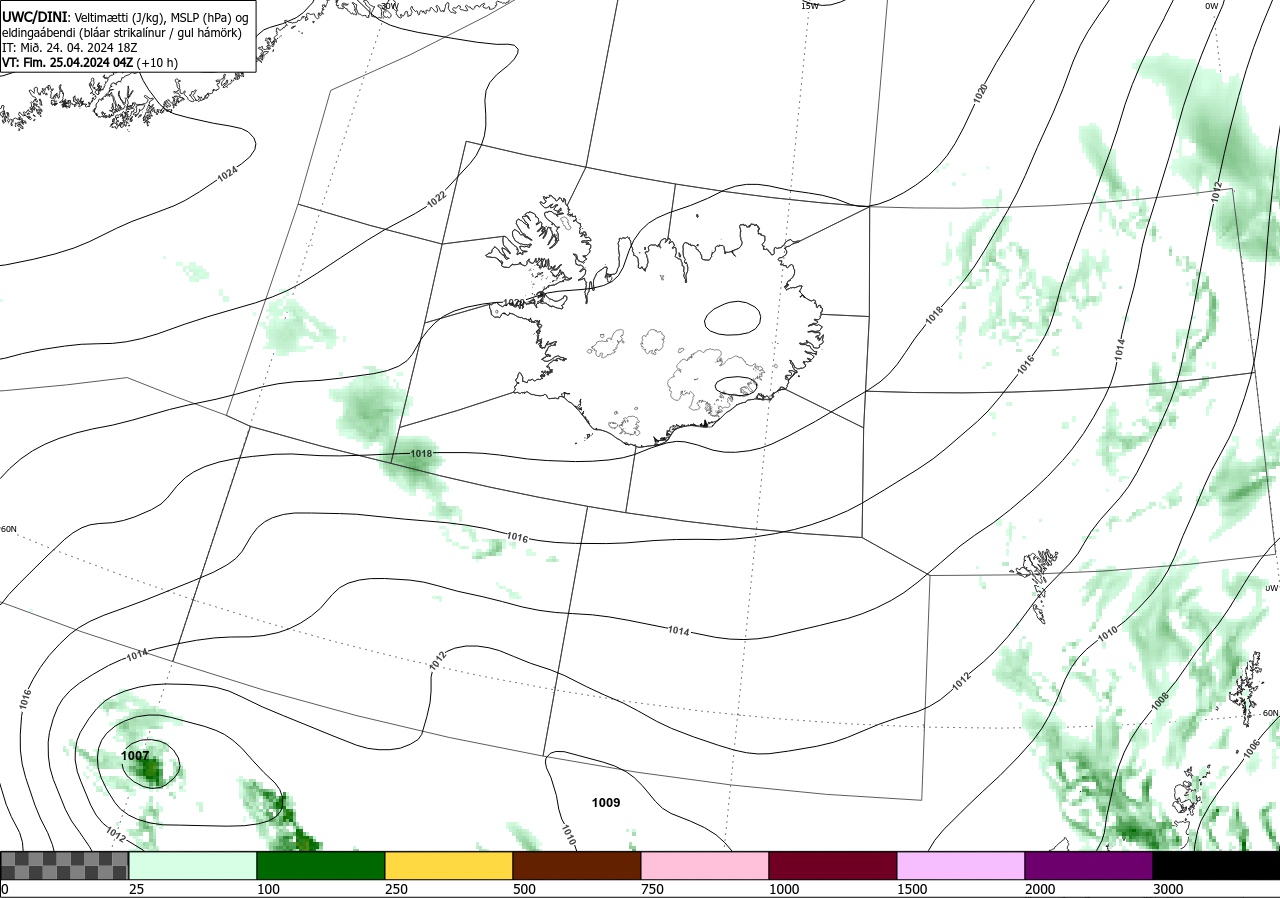The image size is (1280, 898).
Task: Click the black legend swatch above 3000
Action: pyautogui.click(x=1216, y=865)
